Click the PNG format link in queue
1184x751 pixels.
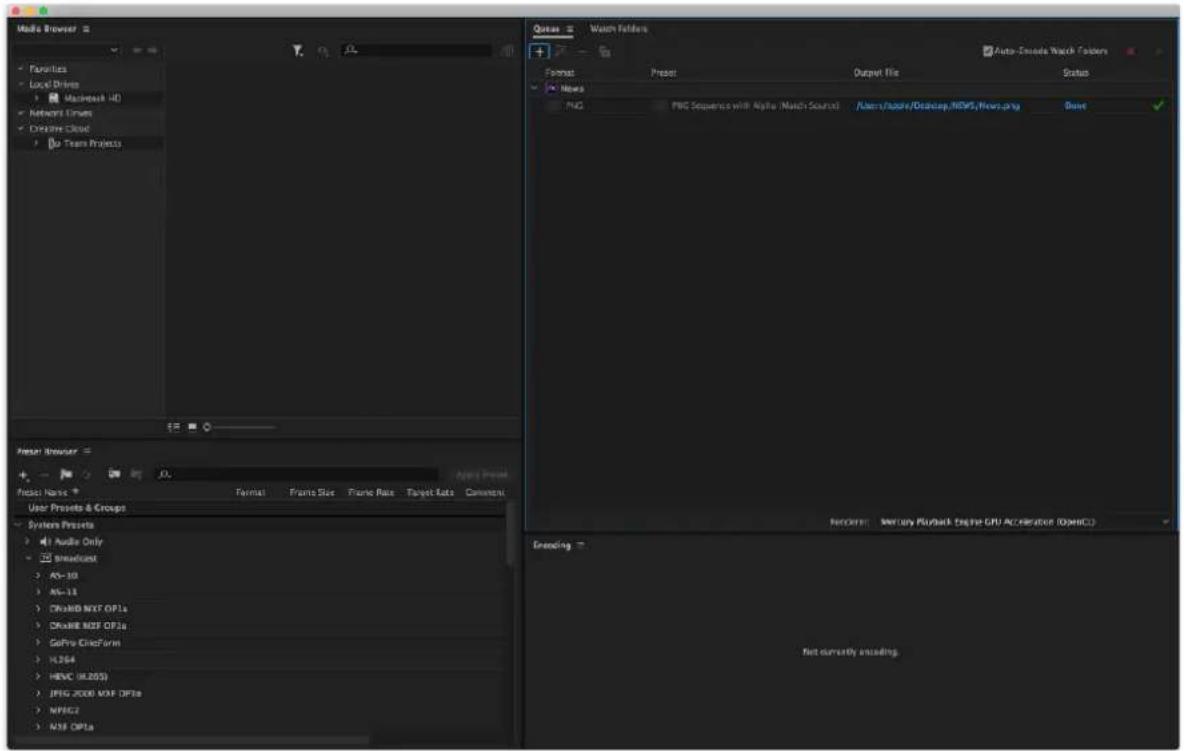(575, 106)
